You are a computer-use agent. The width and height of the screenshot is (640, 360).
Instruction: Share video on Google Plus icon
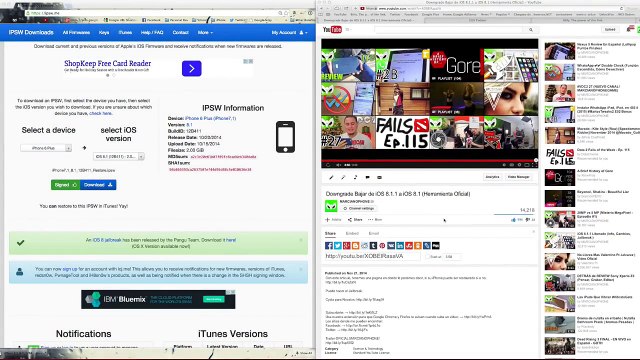click(x=347, y=245)
